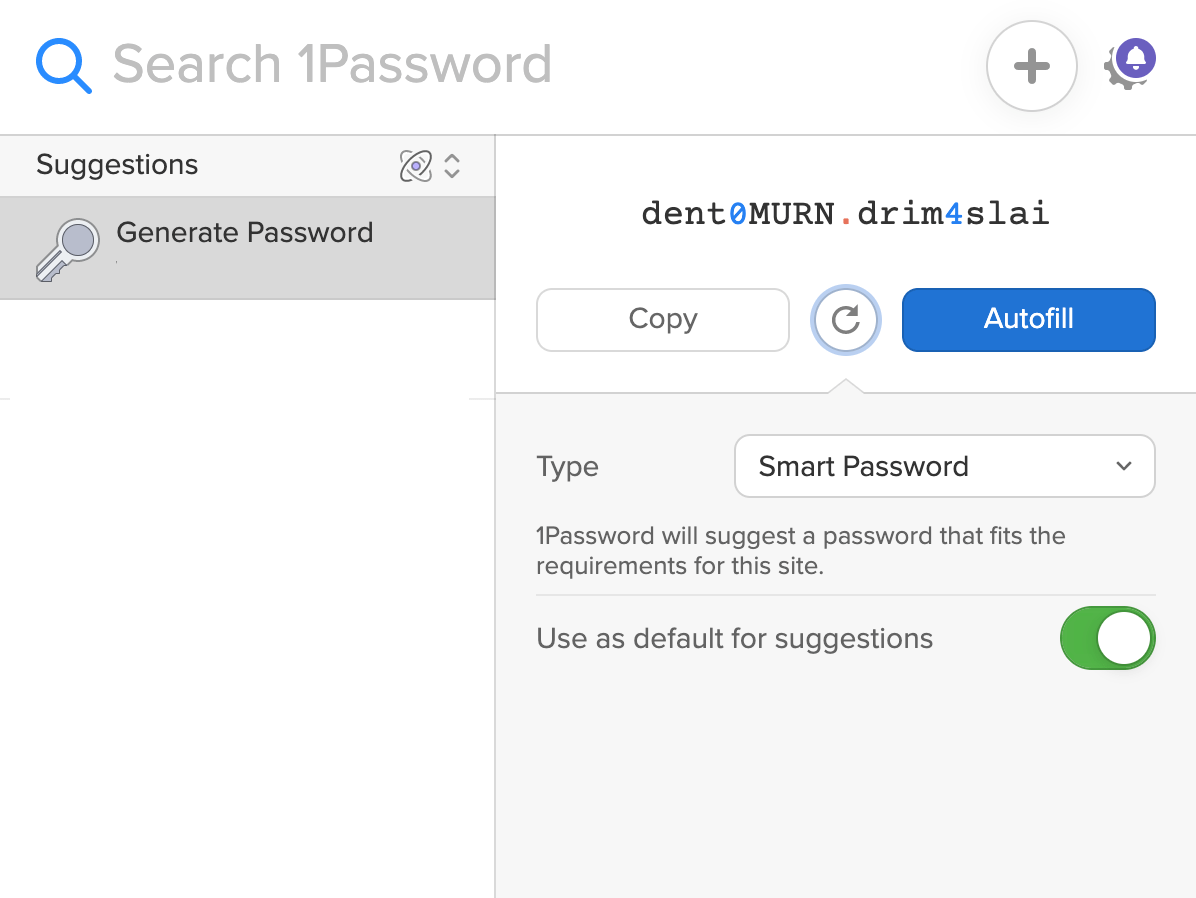Click the white knob on the green toggle

(x=1125, y=638)
